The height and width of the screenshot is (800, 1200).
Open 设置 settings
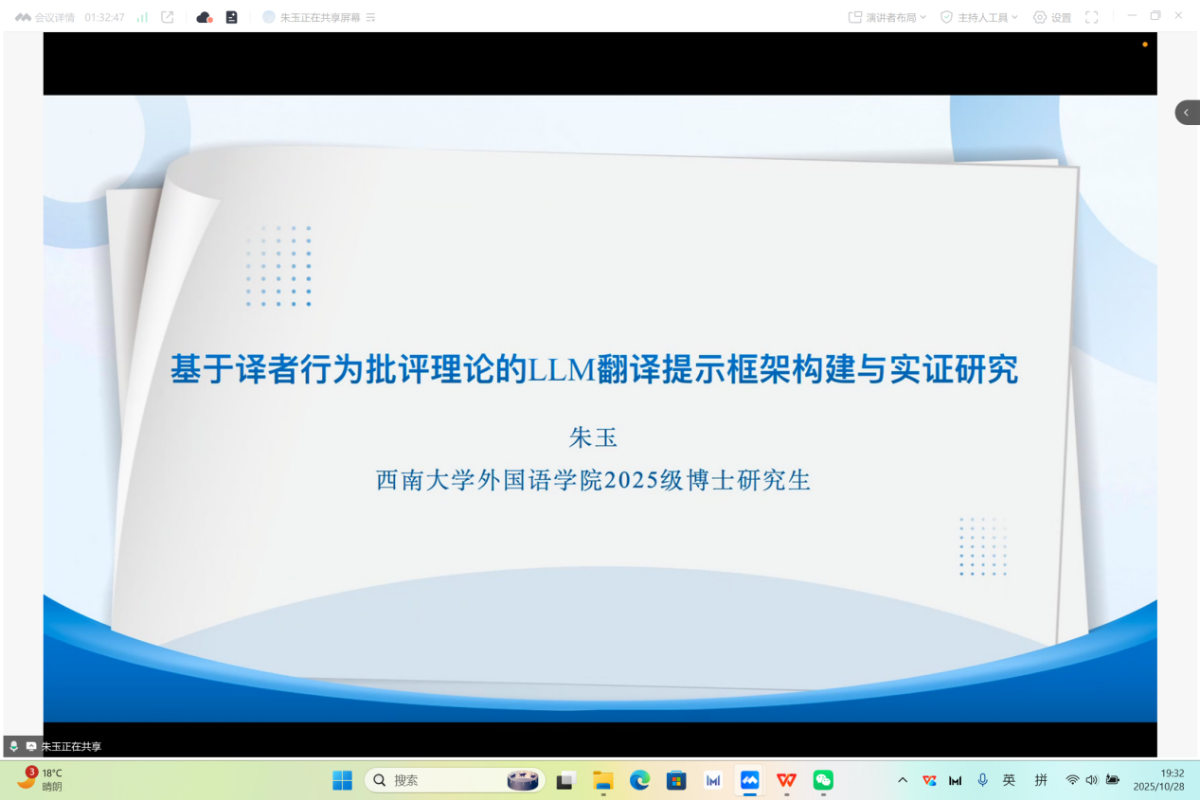point(1052,17)
